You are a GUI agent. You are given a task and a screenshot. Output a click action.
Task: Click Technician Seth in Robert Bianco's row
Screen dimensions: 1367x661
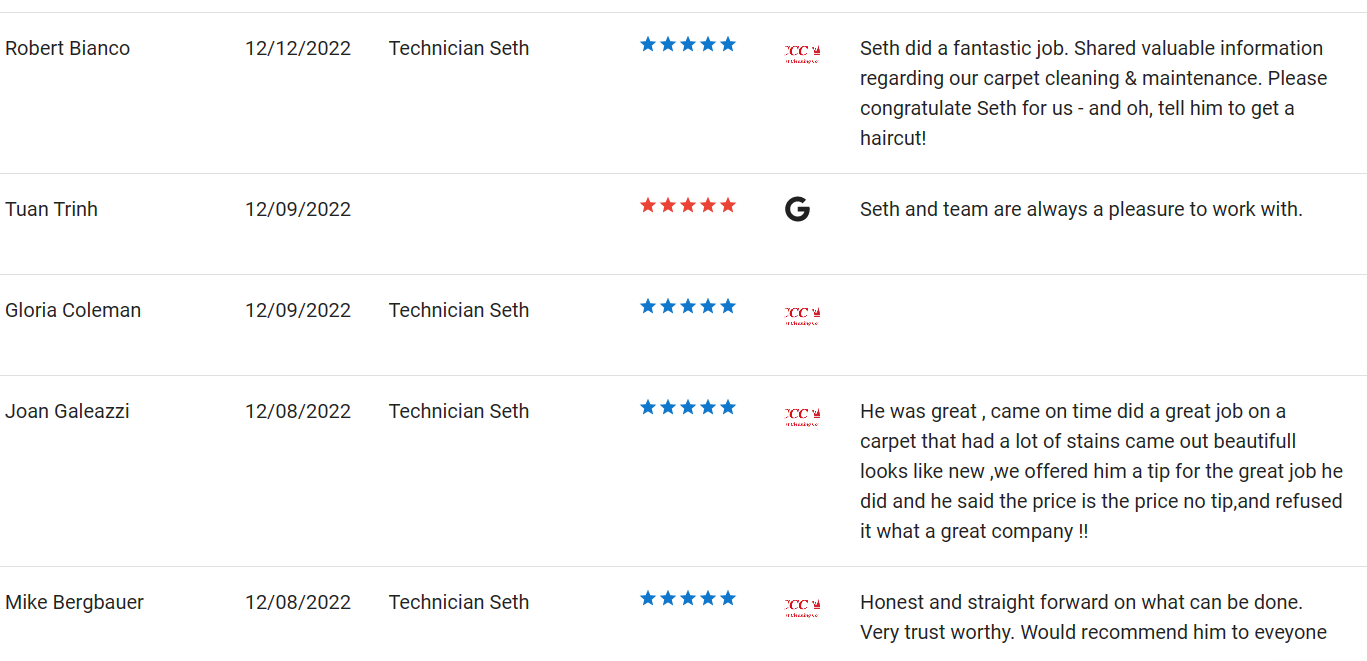(459, 48)
